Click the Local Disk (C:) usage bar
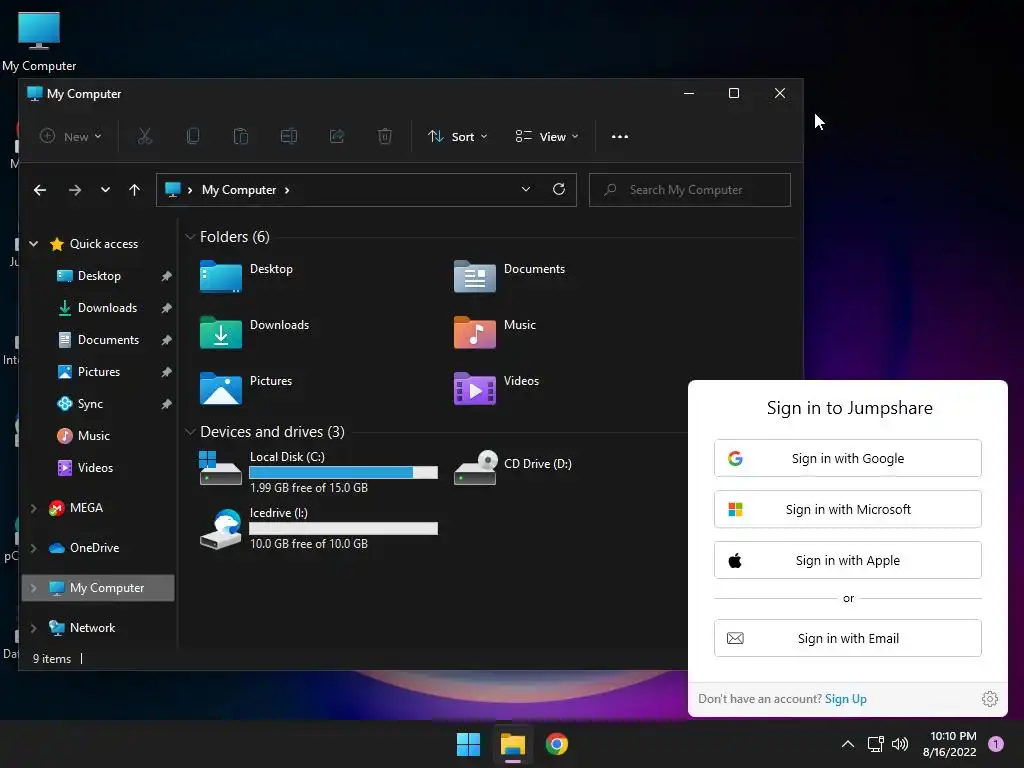The image size is (1024, 768). pos(344,472)
